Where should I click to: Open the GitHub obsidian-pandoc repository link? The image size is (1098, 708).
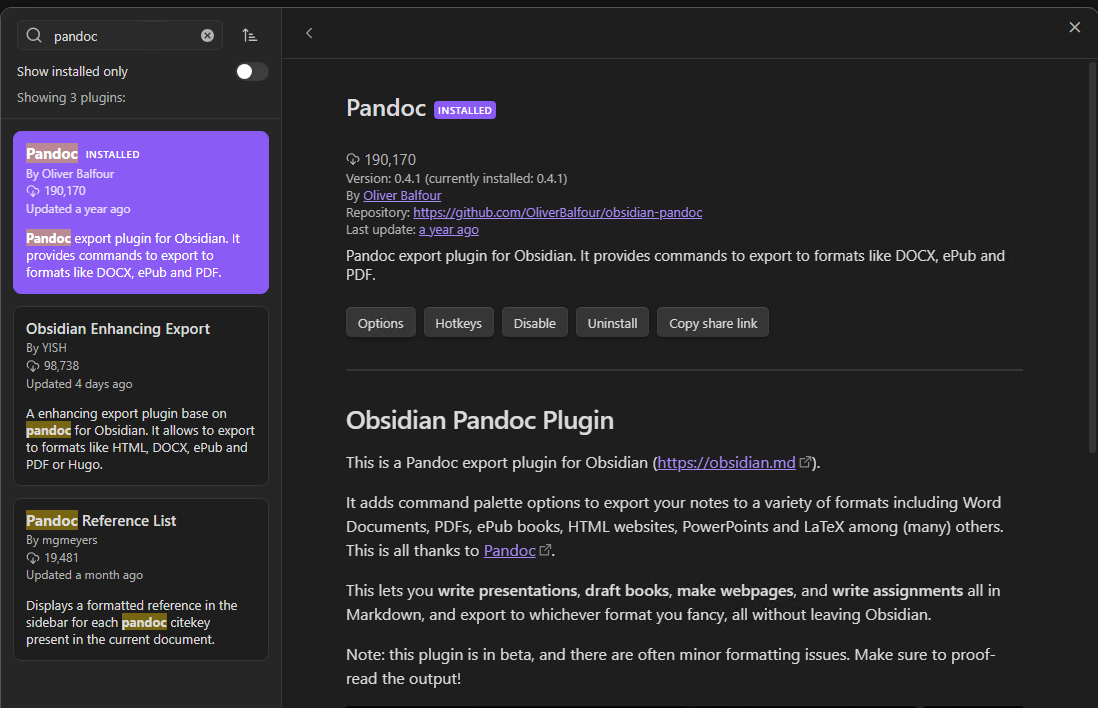tap(557, 212)
